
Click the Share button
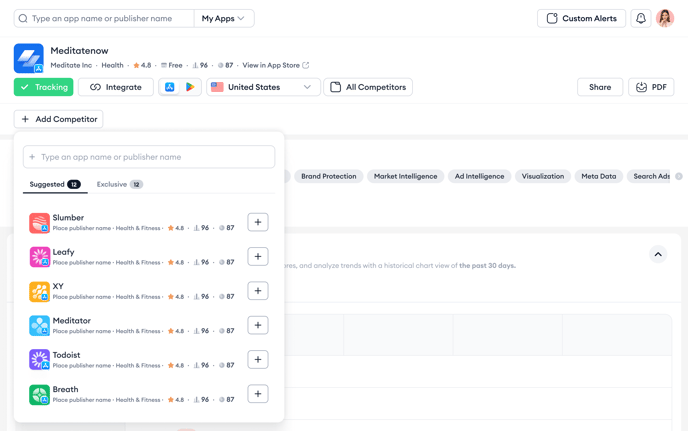pyautogui.click(x=600, y=87)
